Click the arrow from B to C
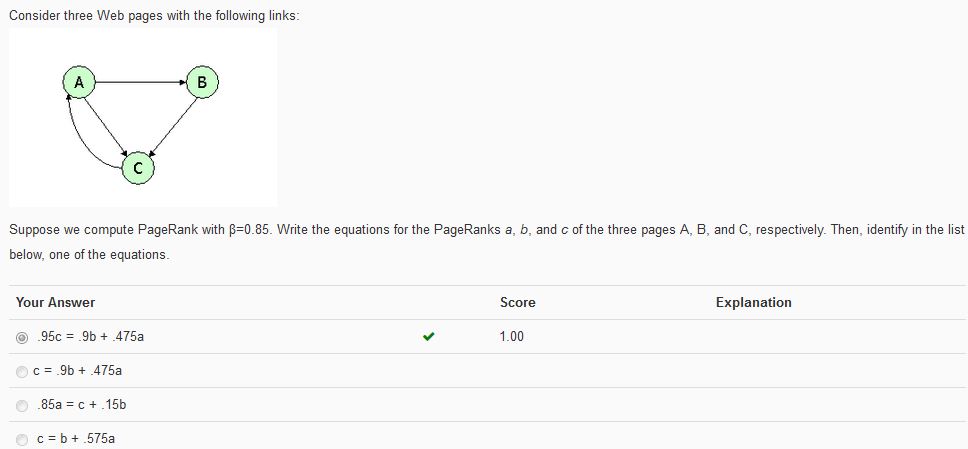Image resolution: width=968 pixels, height=449 pixels. click(x=173, y=125)
